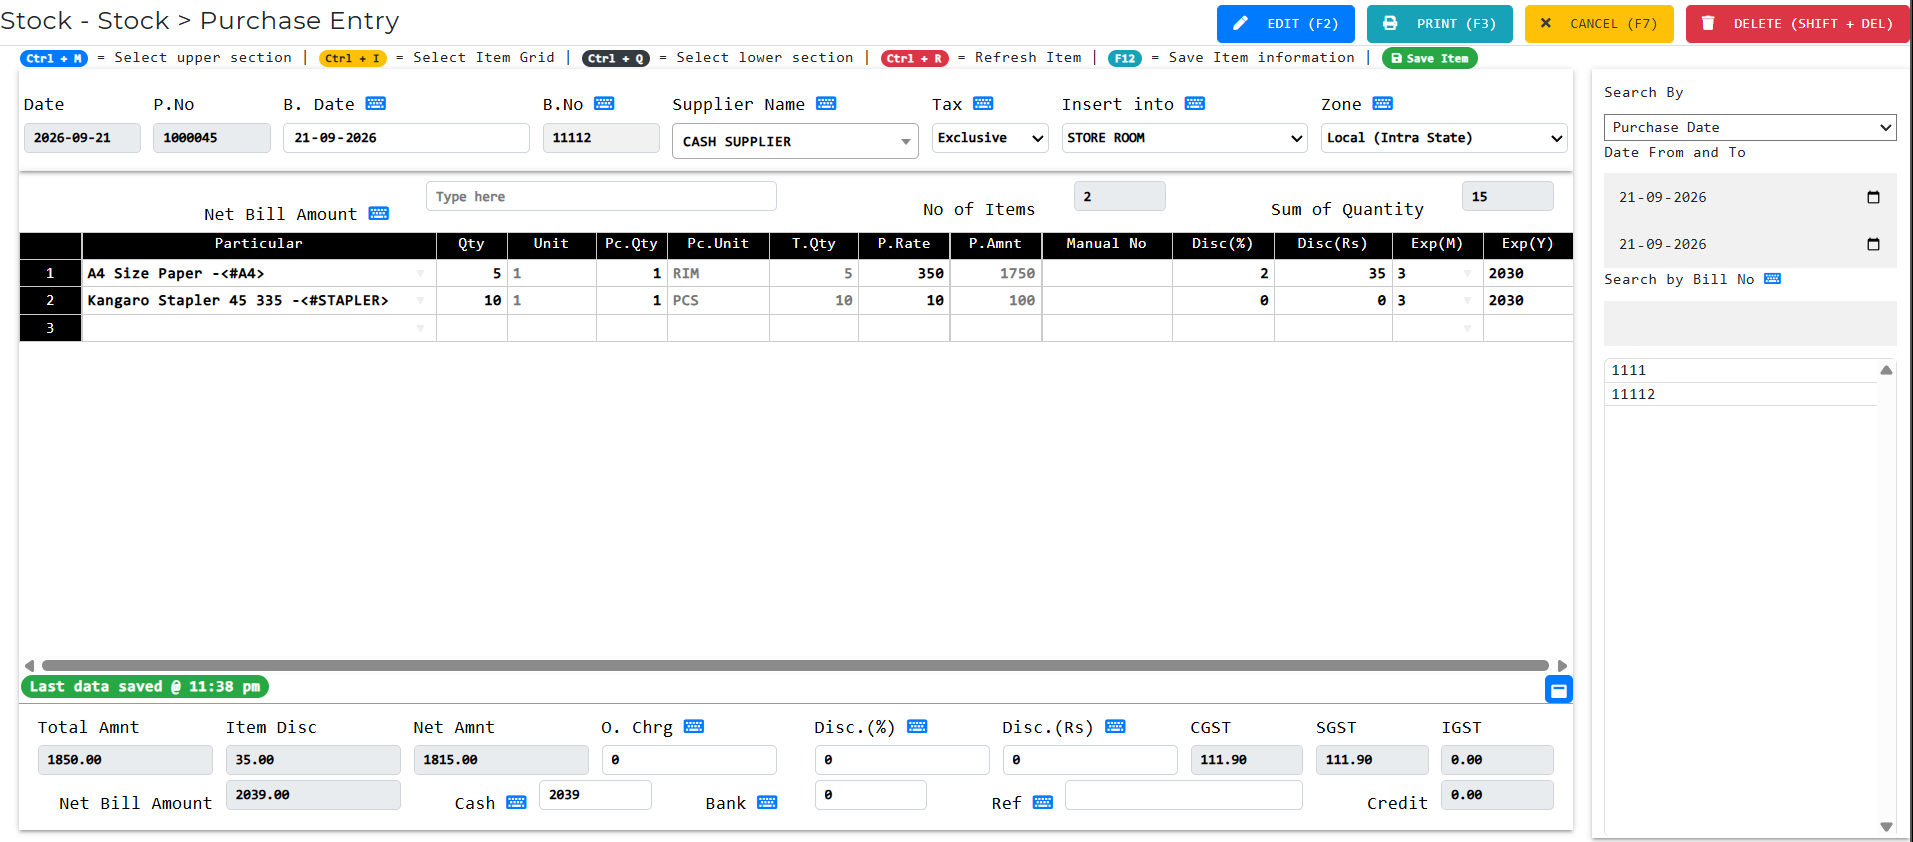This screenshot has width=1913, height=842.
Task: Click the keyboard icon beside Disc.(Rs) label
Action: (x=1116, y=727)
